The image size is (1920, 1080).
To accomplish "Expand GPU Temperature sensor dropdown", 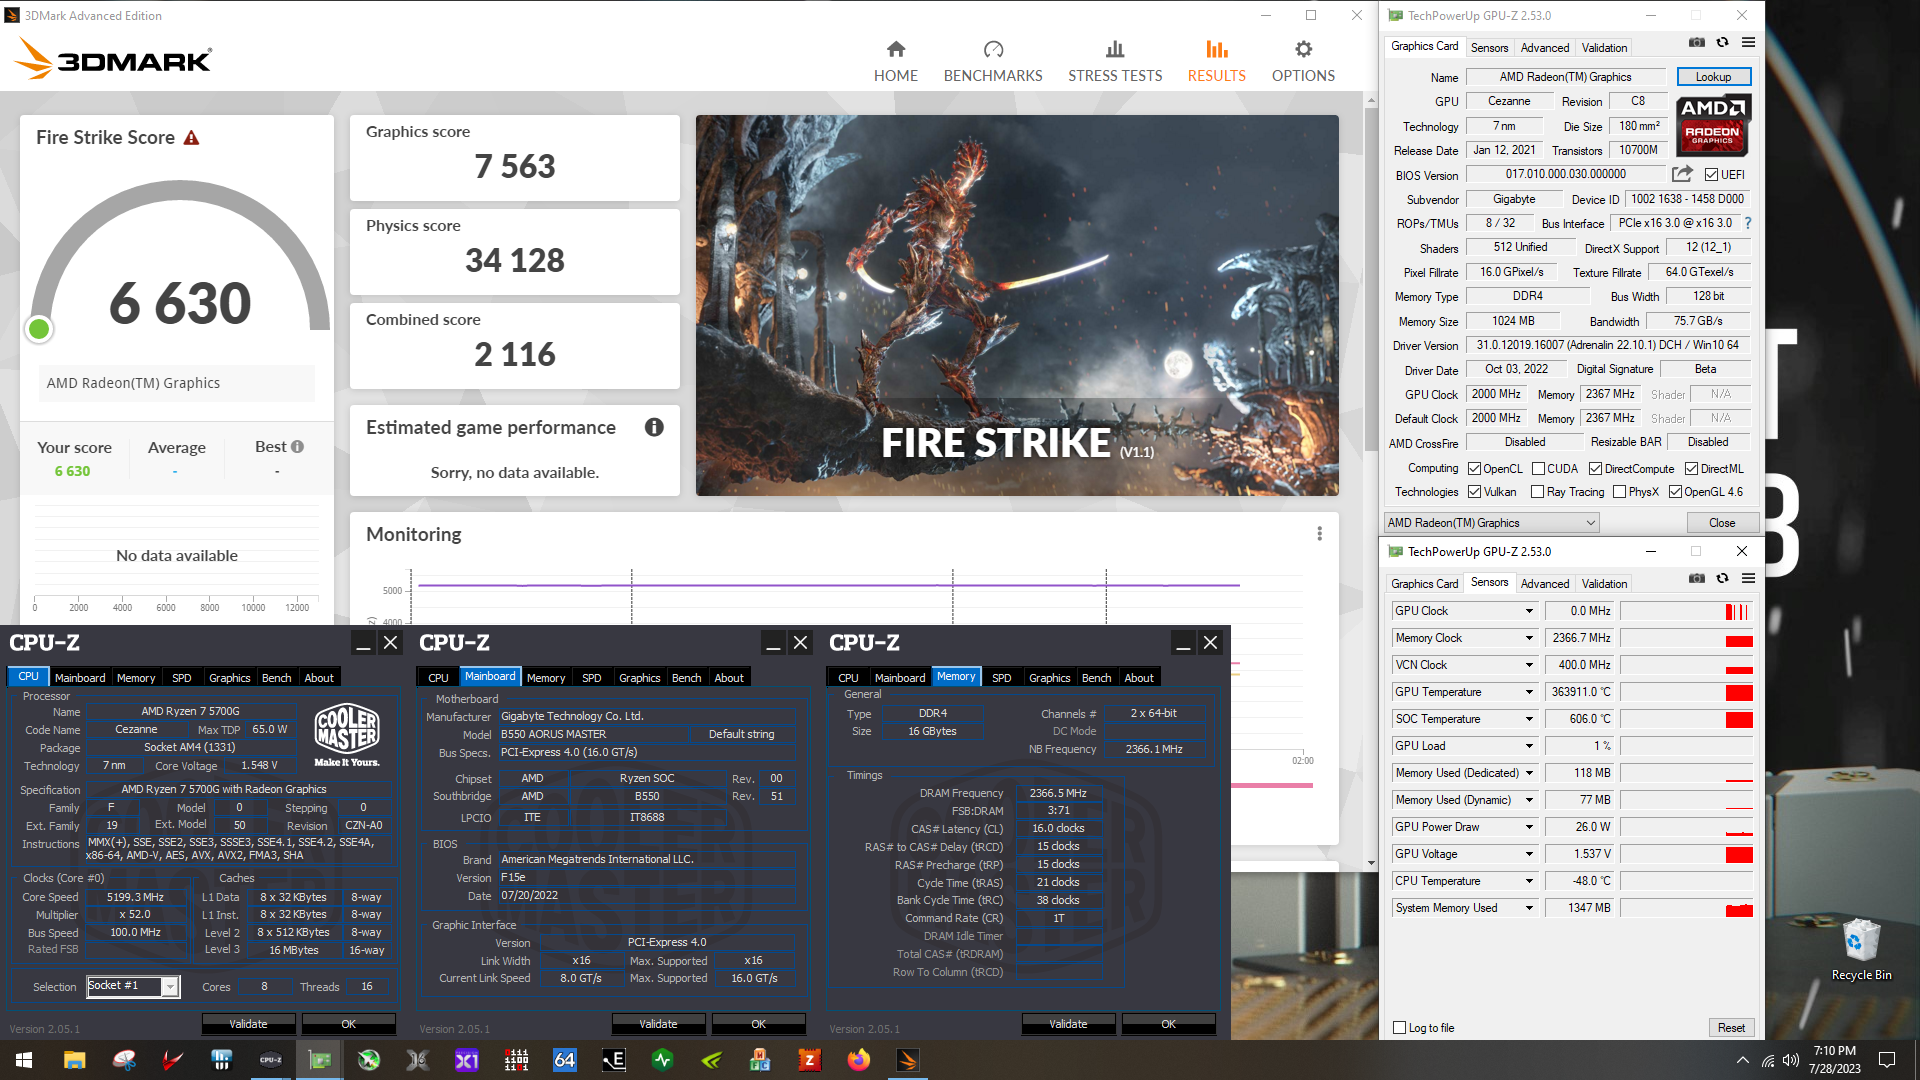I will (x=1528, y=692).
